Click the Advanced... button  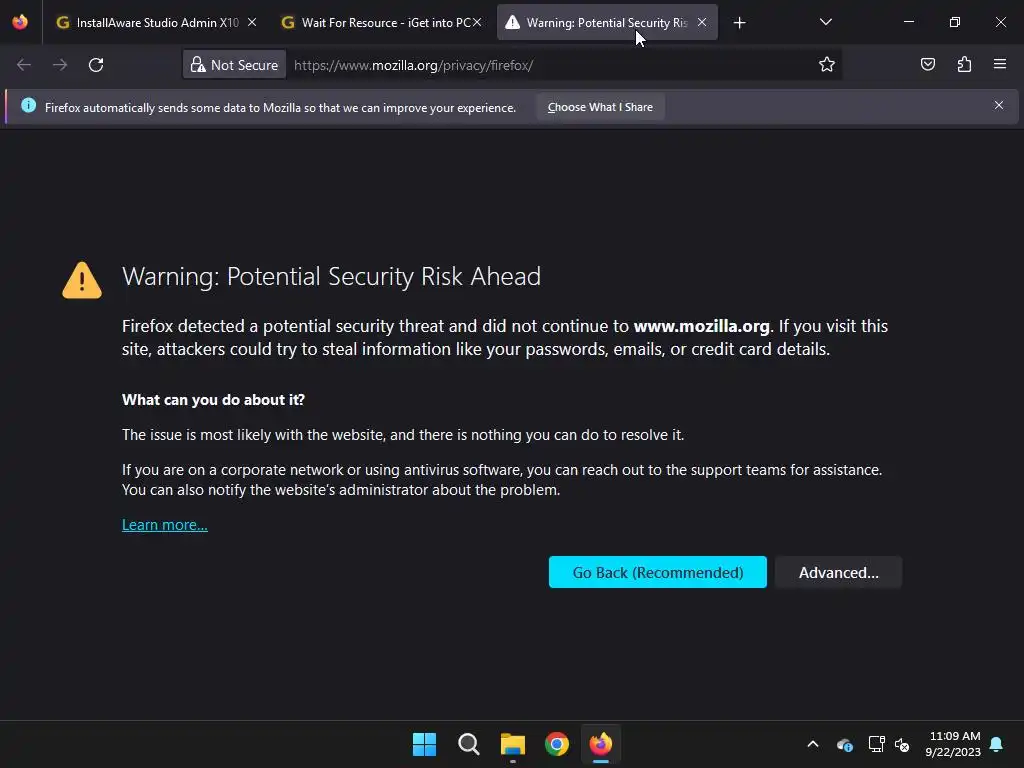pos(839,572)
